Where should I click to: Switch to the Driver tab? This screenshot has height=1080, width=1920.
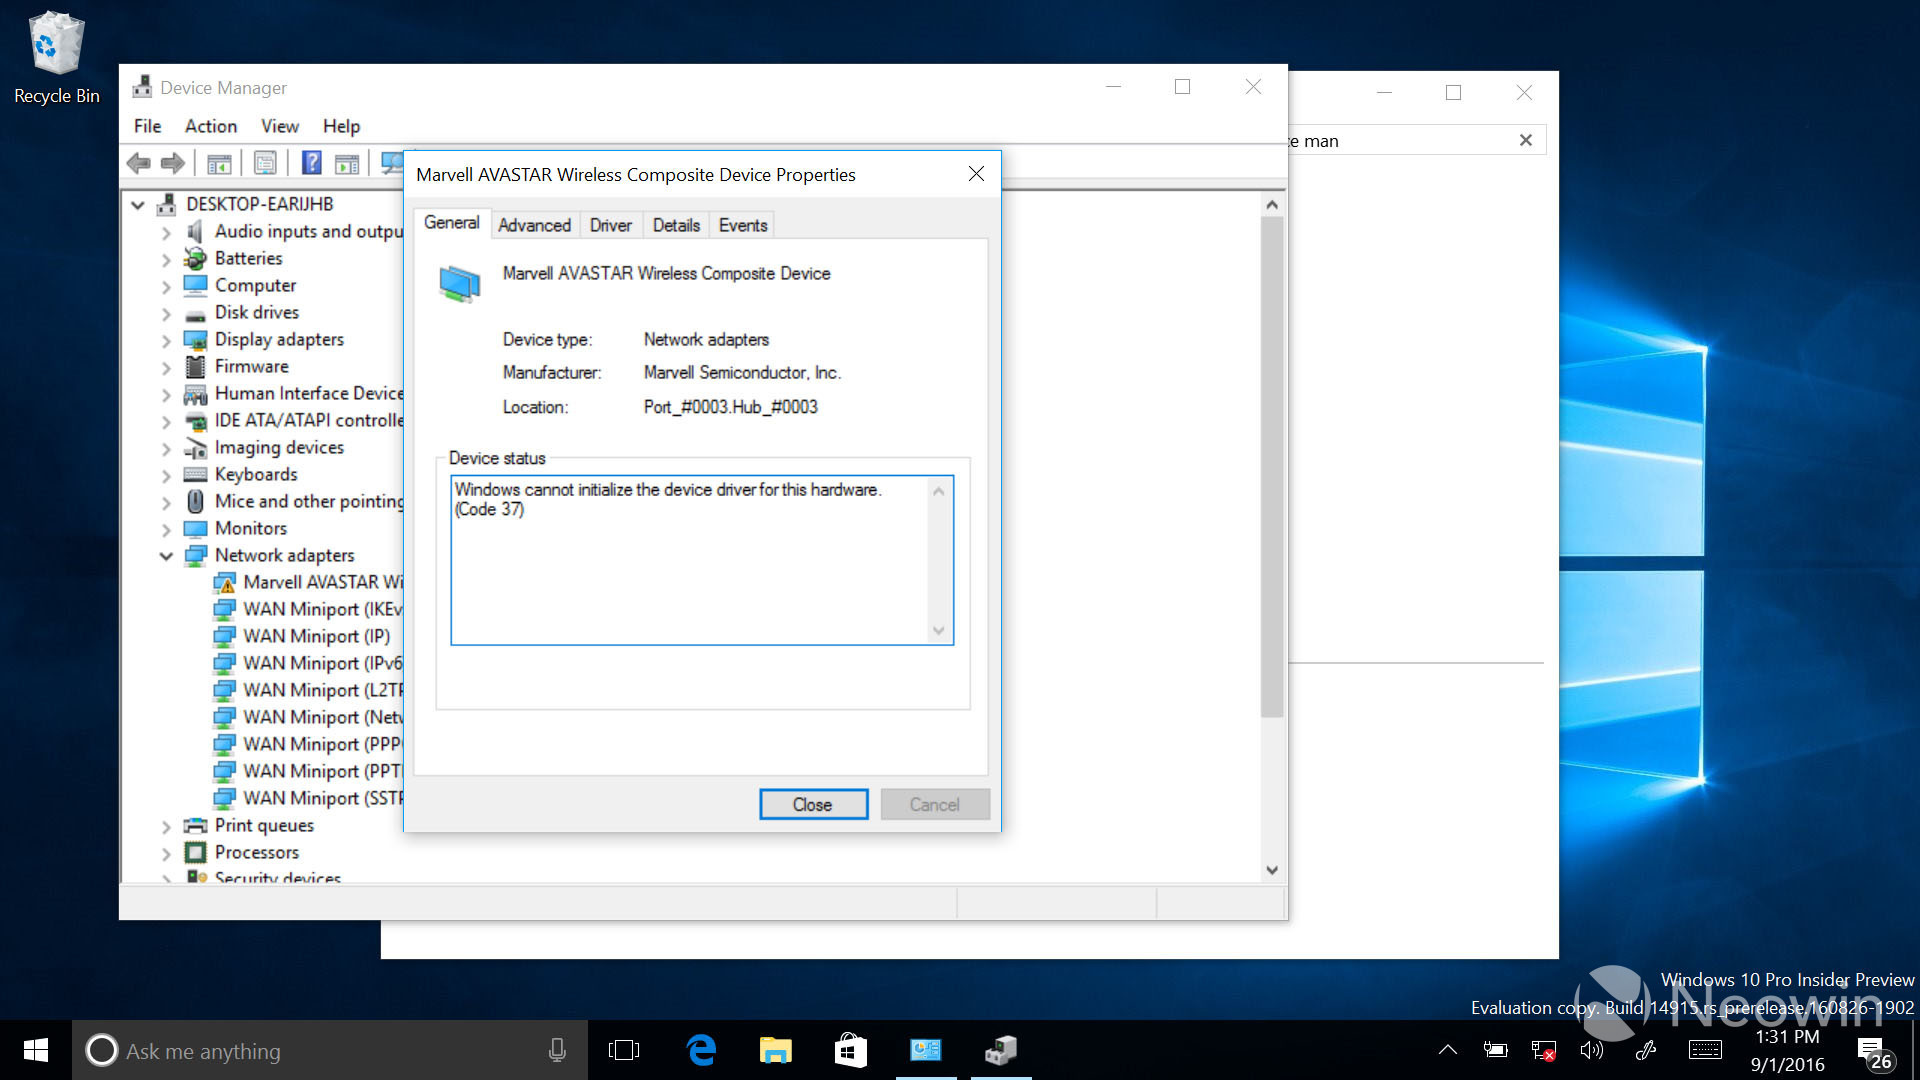[610, 225]
